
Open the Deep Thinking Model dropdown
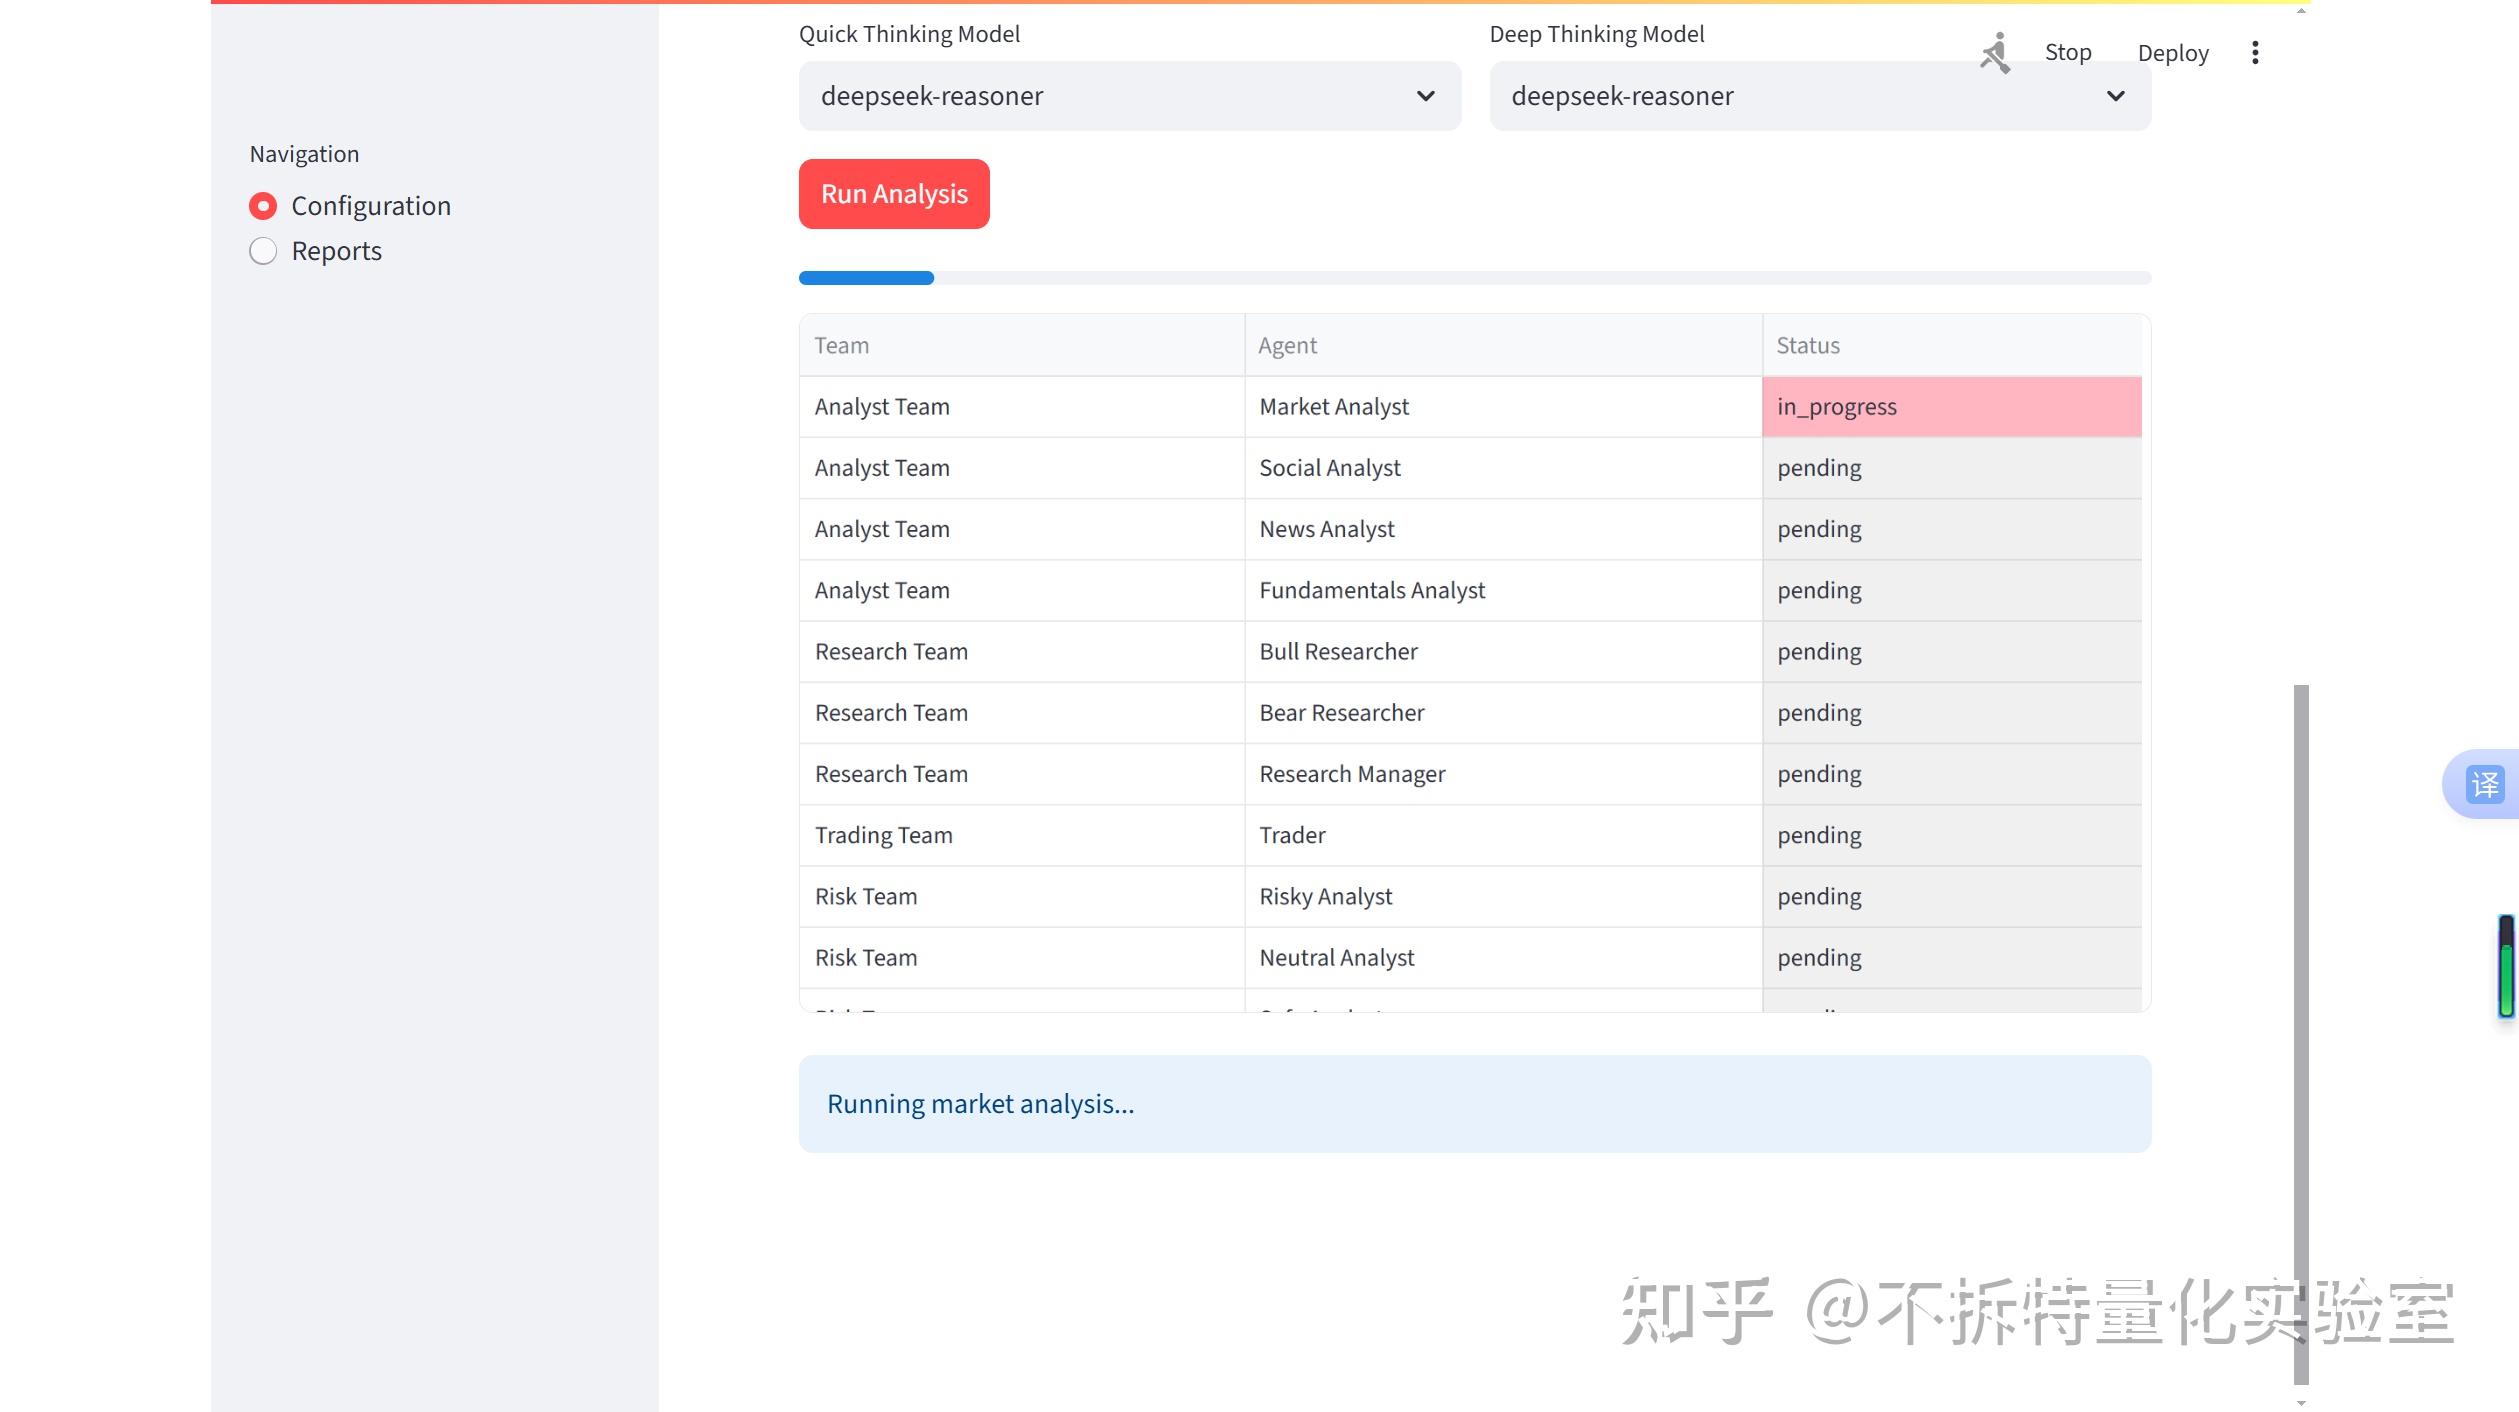pos(1818,95)
